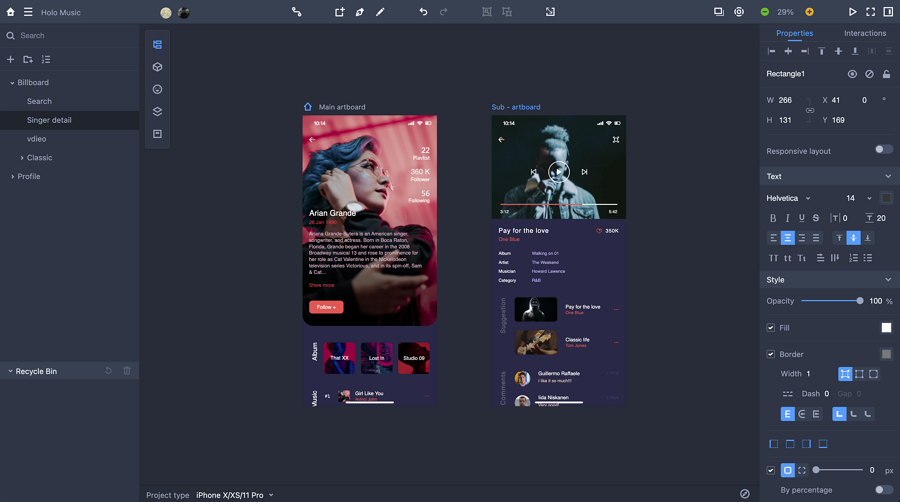Select the vdieo page in tree
Viewport: 900px width, 502px height.
click(x=37, y=139)
